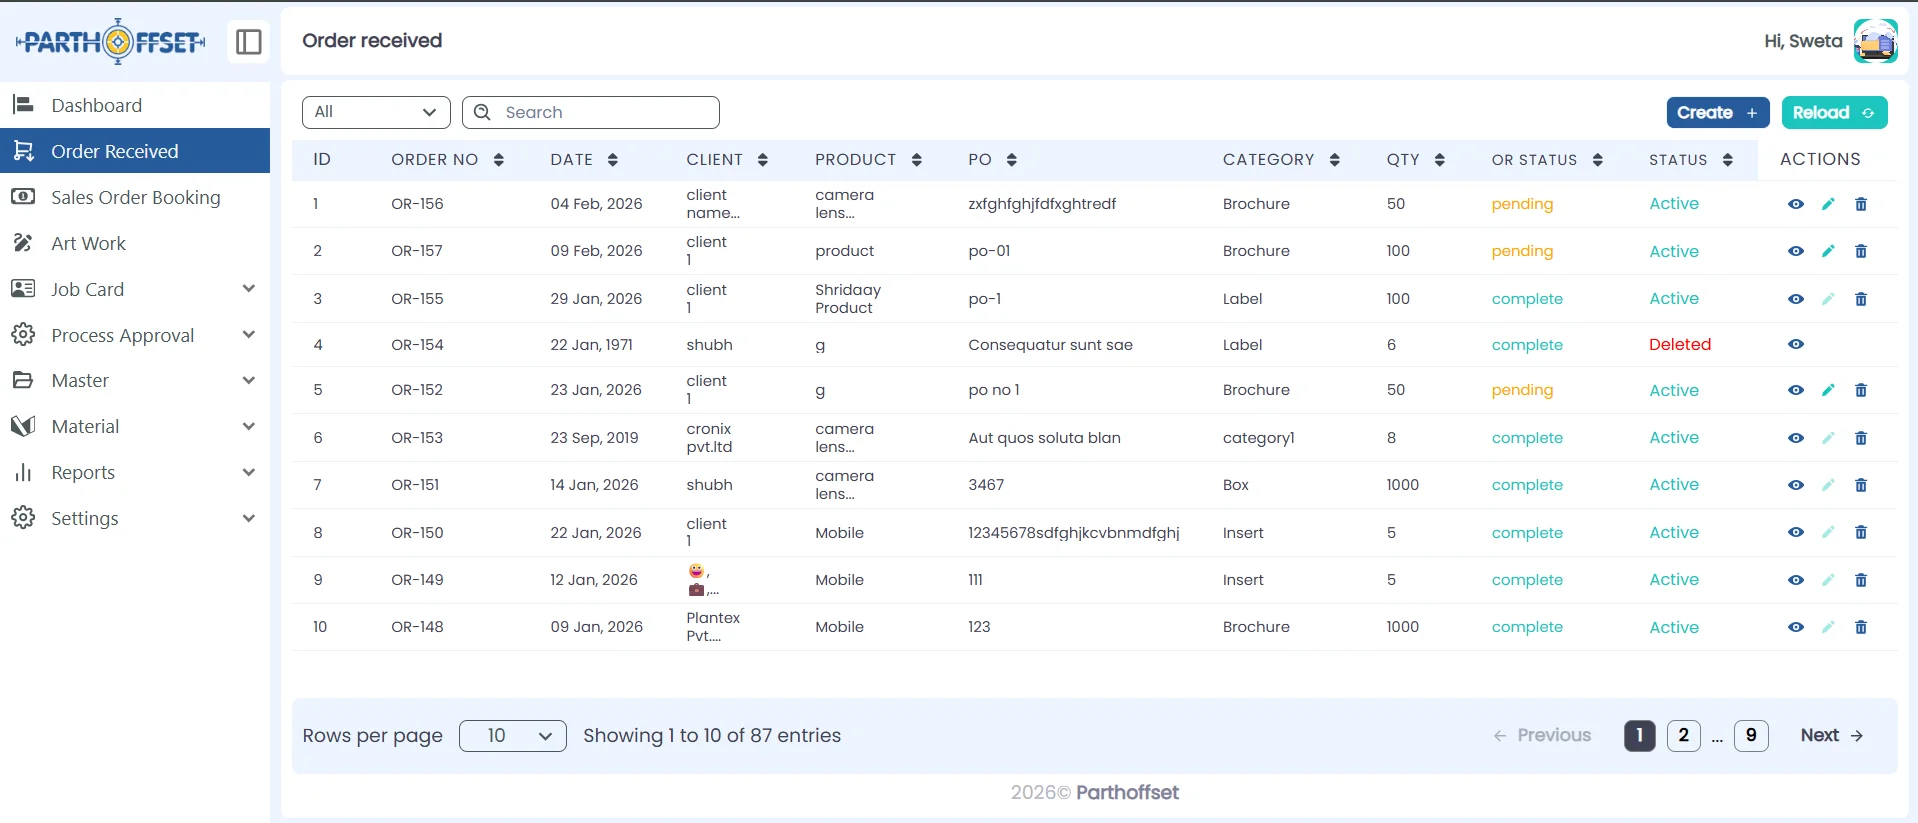
Task: Open Sales Order Booking in sidebar
Action: (x=135, y=197)
